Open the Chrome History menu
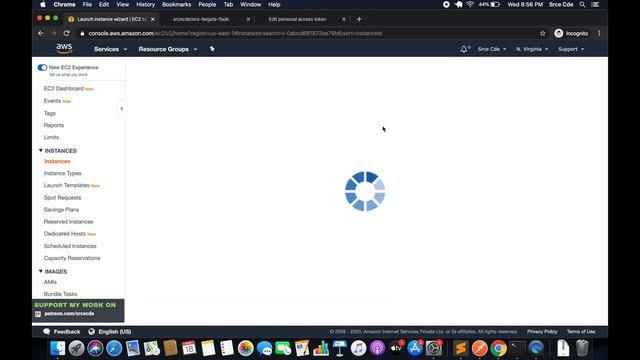 click(145, 4)
